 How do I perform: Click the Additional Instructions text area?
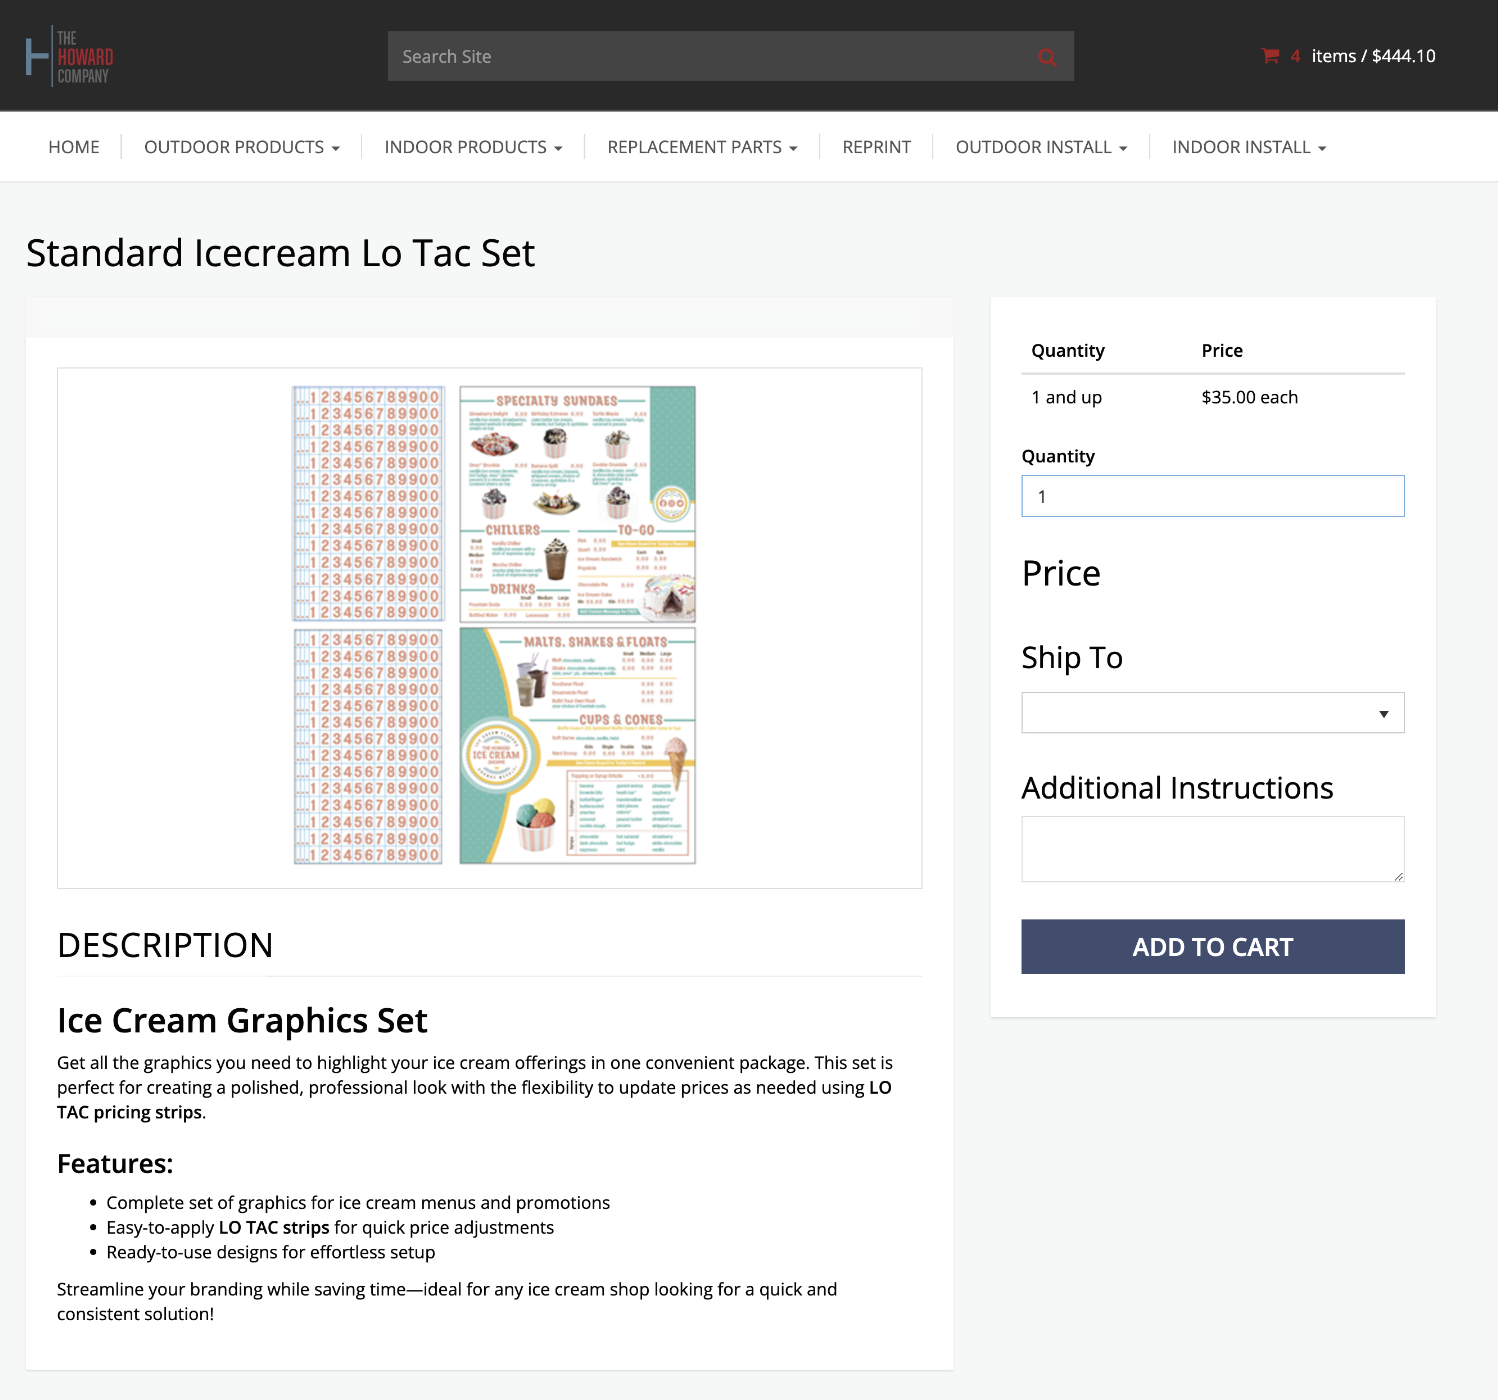click(1212, 849)
